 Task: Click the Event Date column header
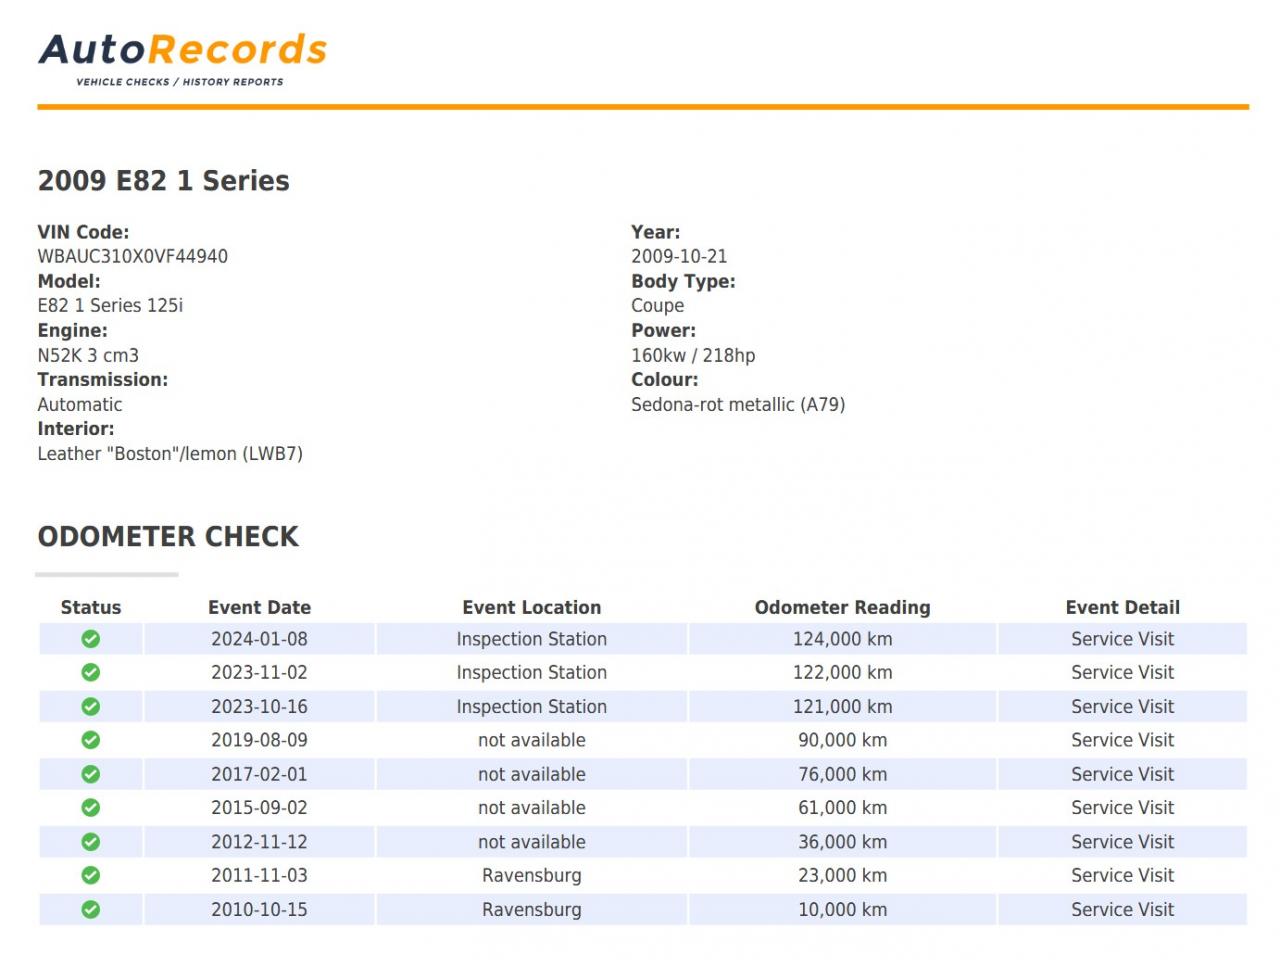click(259, 607)
